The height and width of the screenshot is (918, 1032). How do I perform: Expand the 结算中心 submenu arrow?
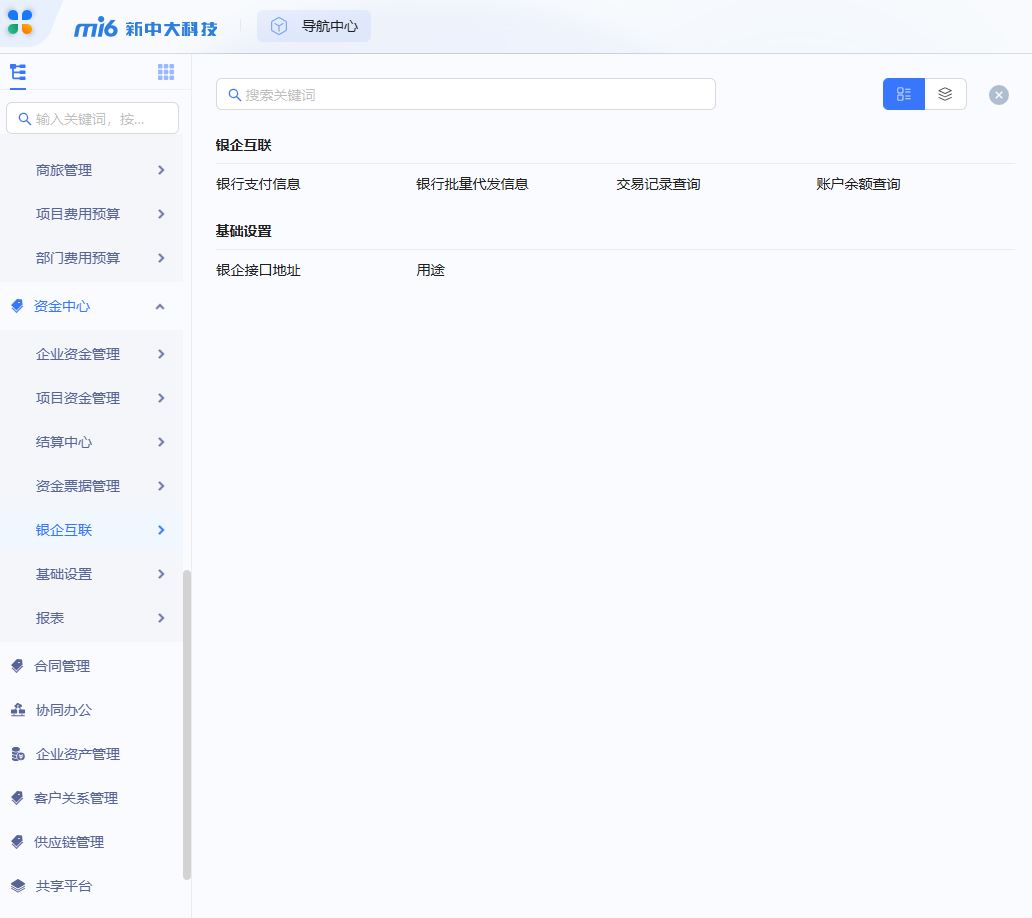click(x=161, y=442)
